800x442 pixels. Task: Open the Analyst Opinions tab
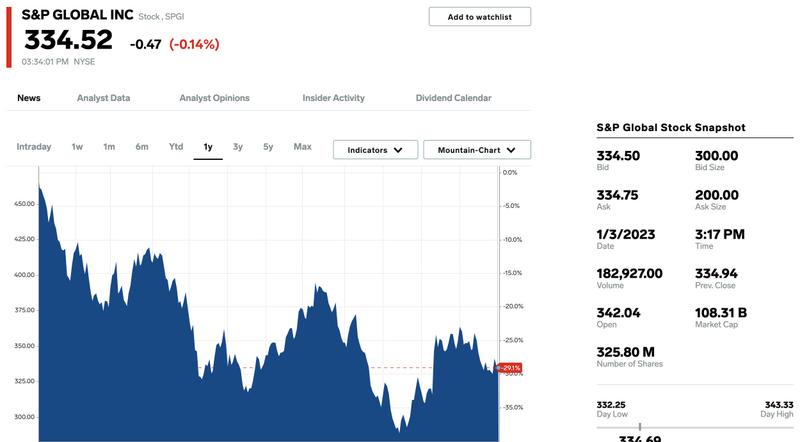coord(214,98)
